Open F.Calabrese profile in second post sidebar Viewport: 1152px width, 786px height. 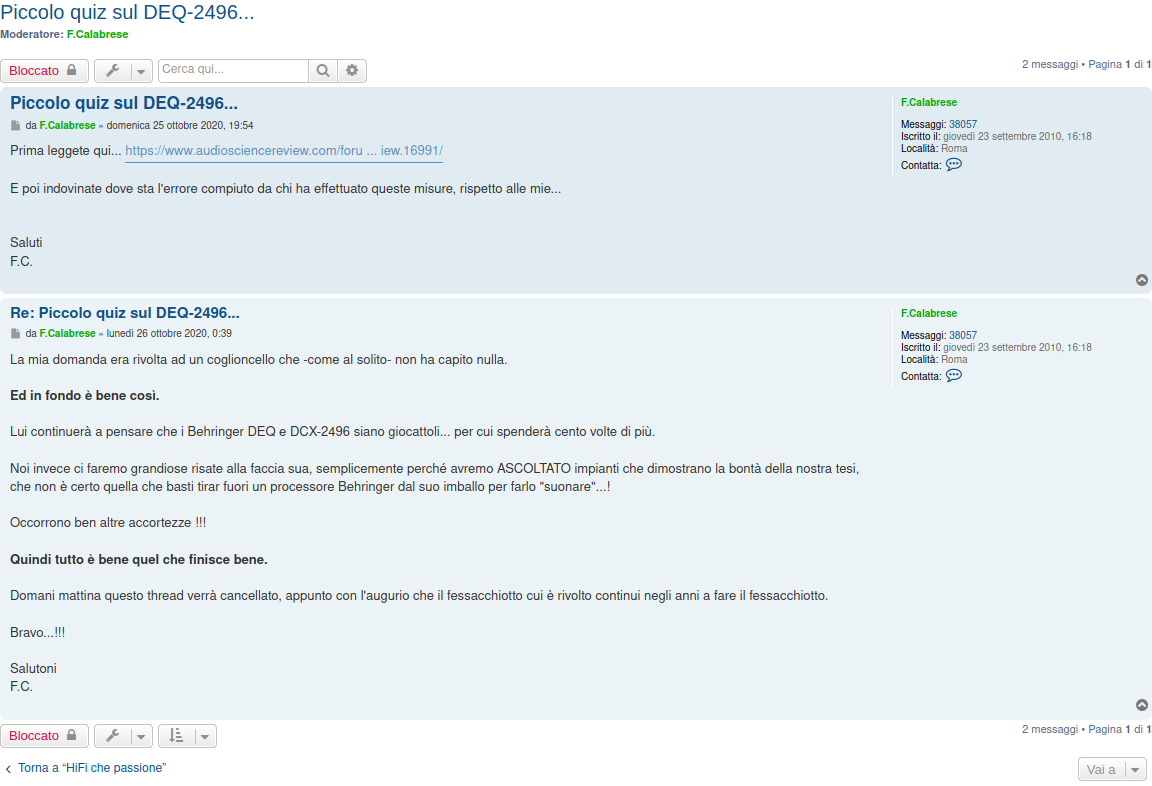coord(929,313)
